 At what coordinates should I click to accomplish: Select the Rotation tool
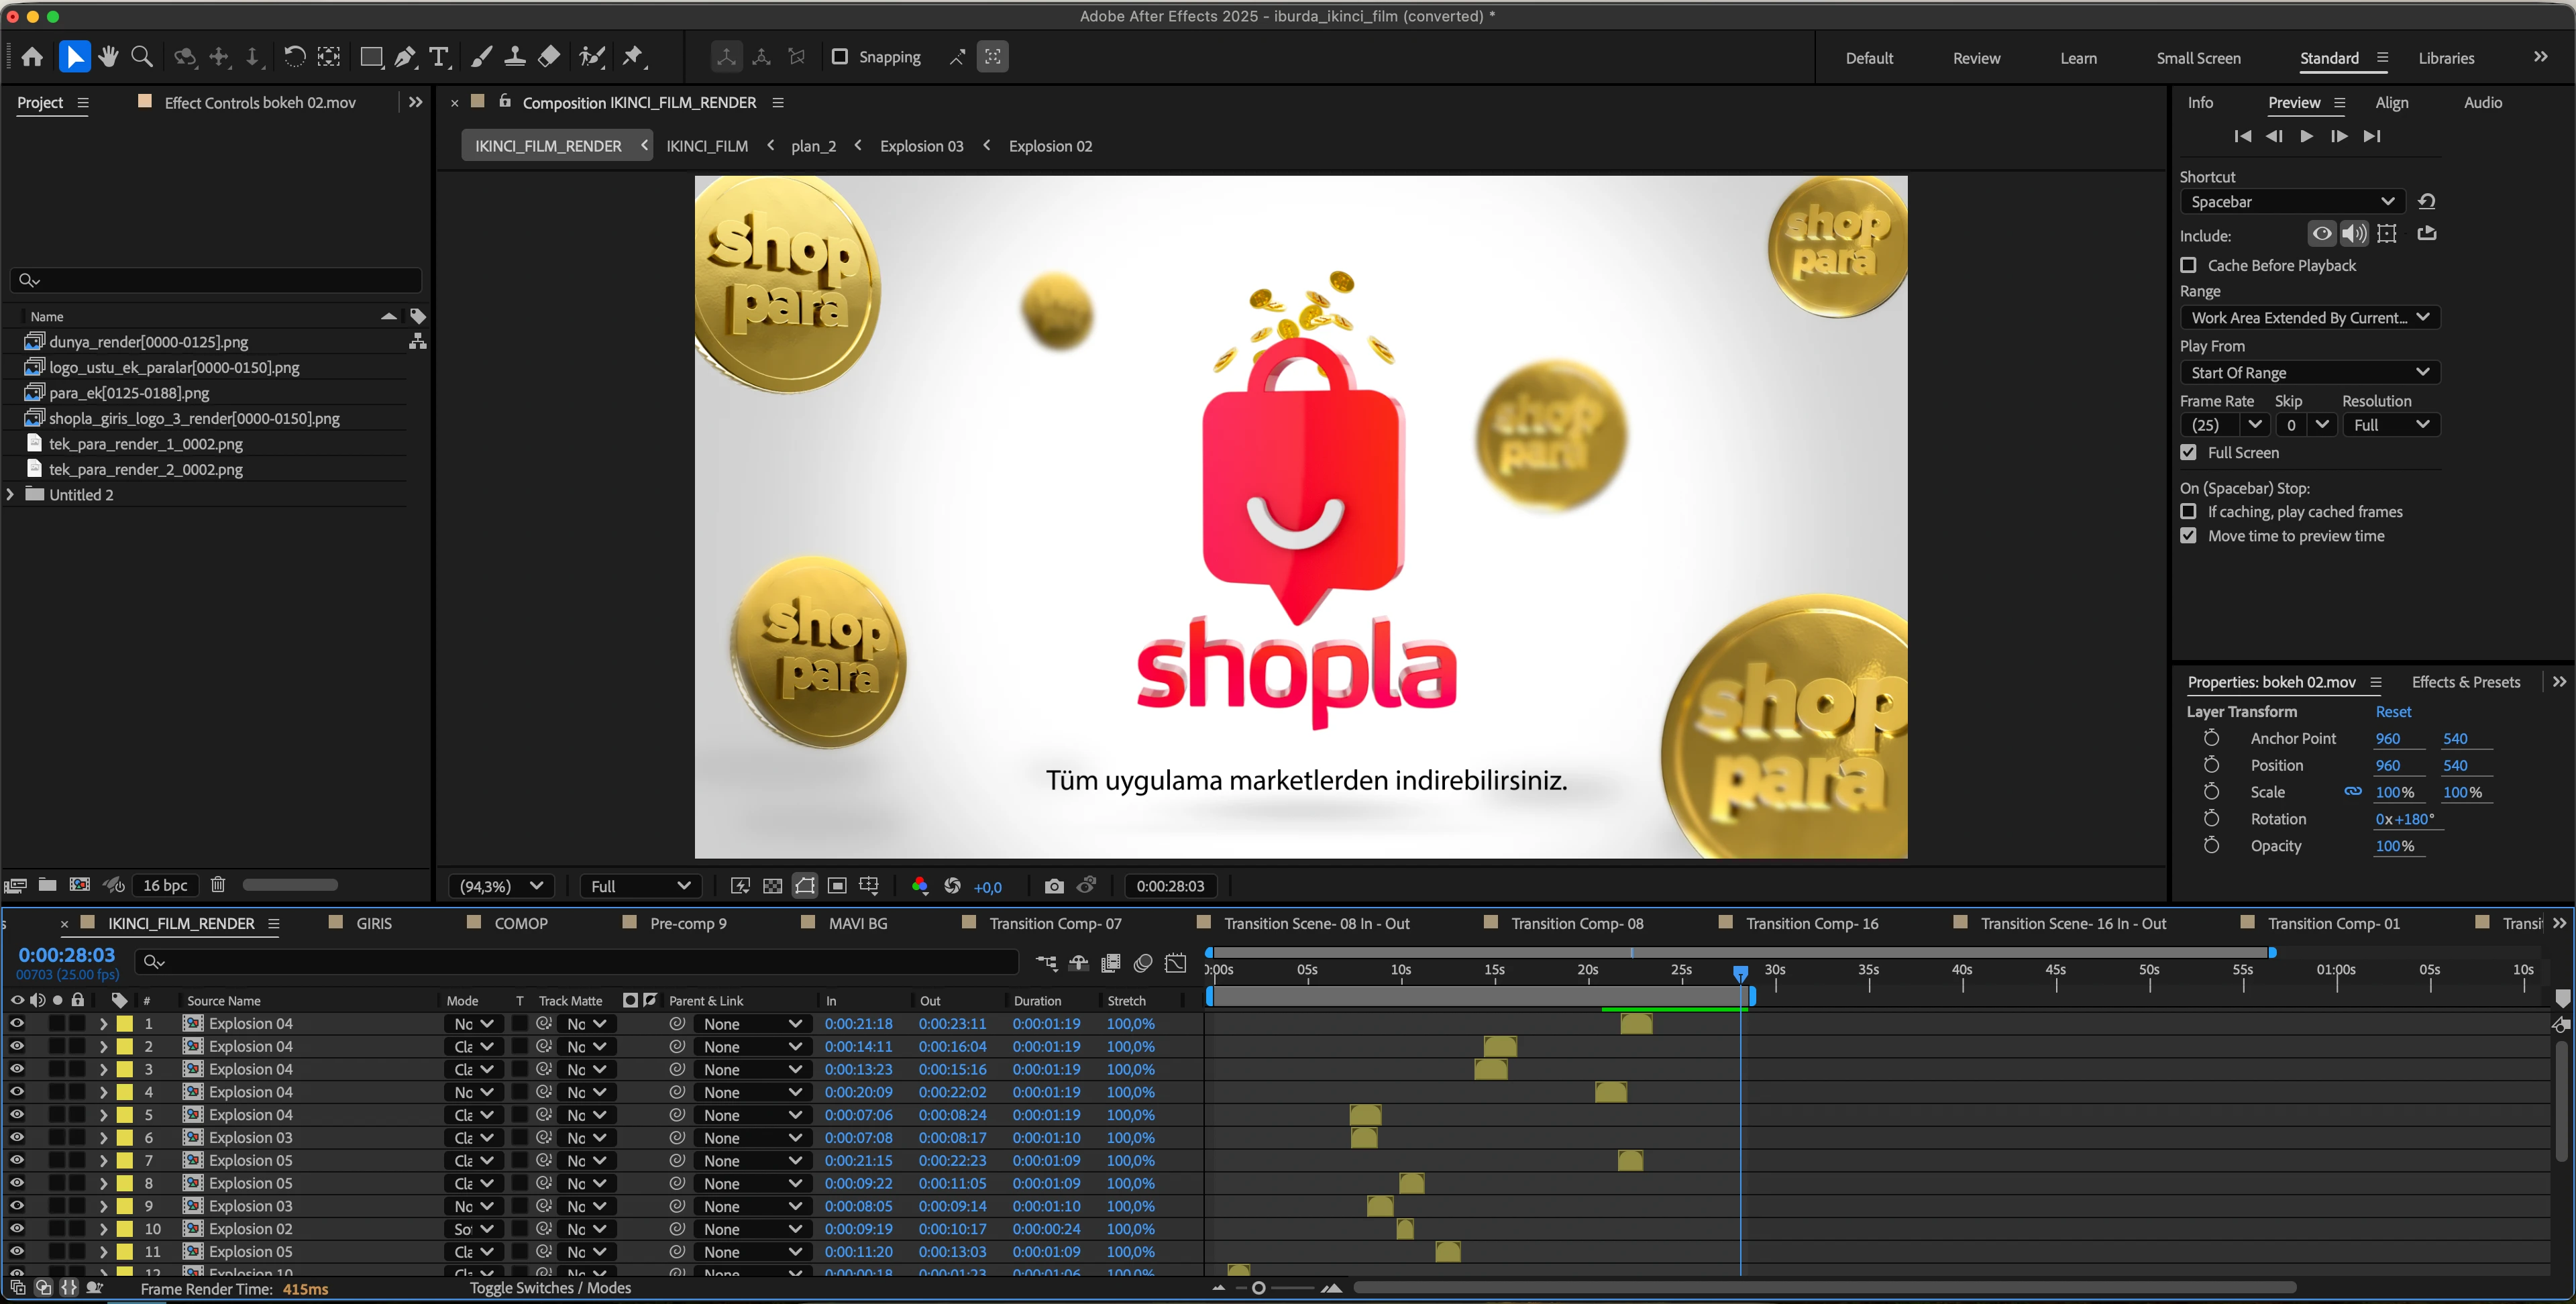(294, 57)
